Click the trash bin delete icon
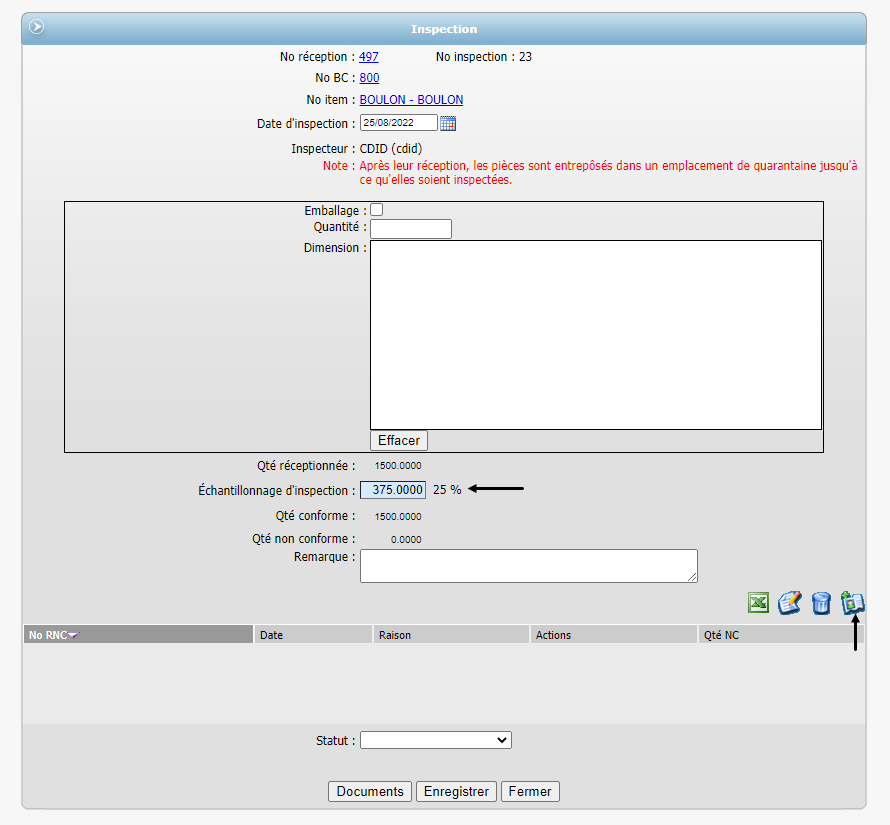This screenshot has height=825, width=890. pos(821,603)
